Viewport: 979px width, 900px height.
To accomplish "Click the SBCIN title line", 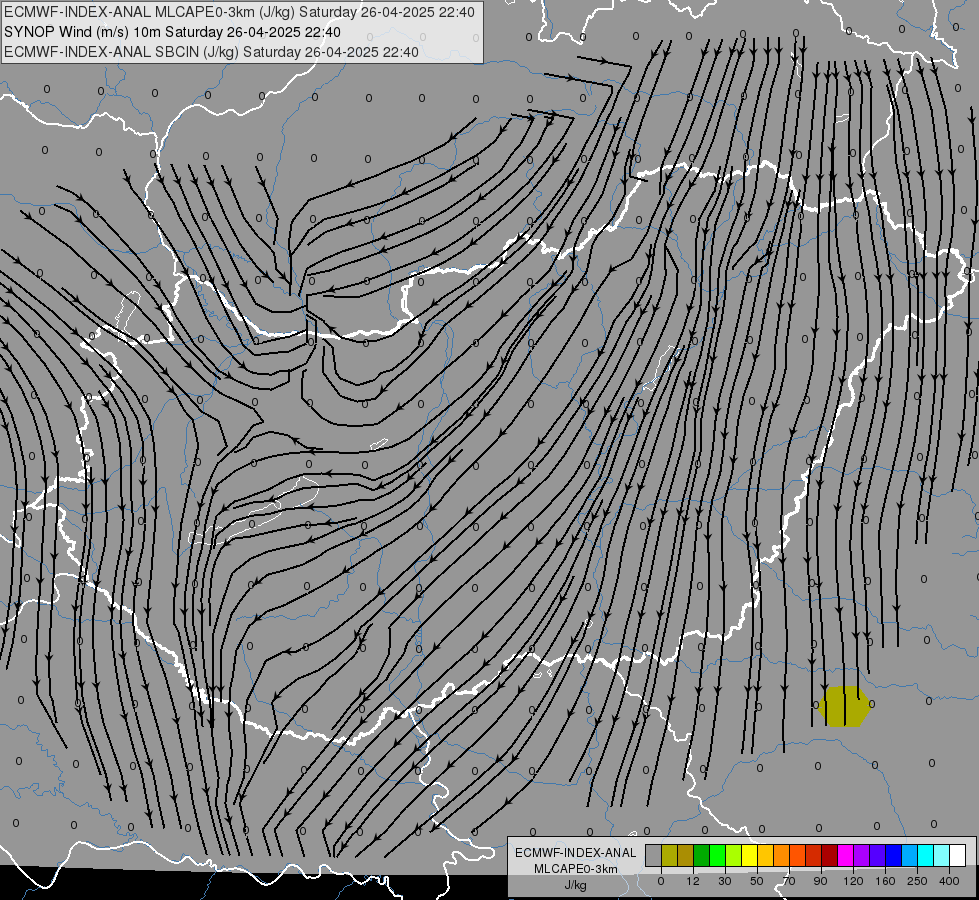I will pos(211,52).
